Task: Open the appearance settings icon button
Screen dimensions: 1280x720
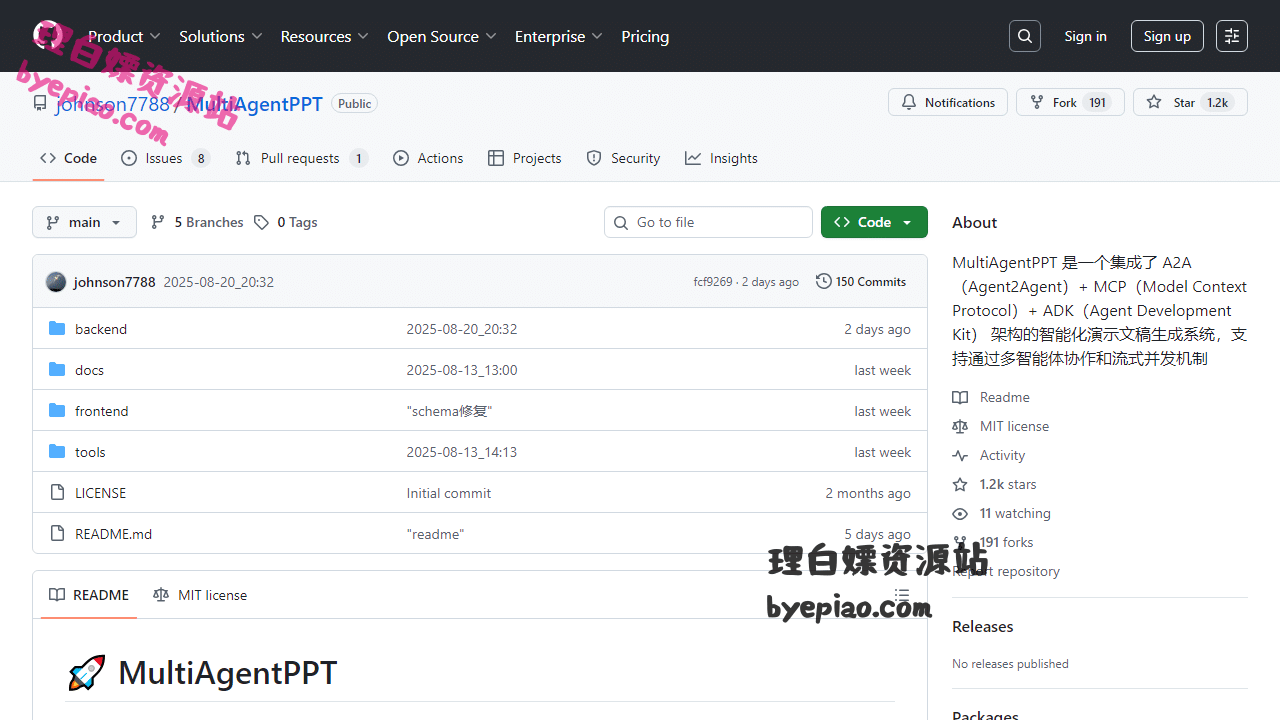Action: [1232, 36]
